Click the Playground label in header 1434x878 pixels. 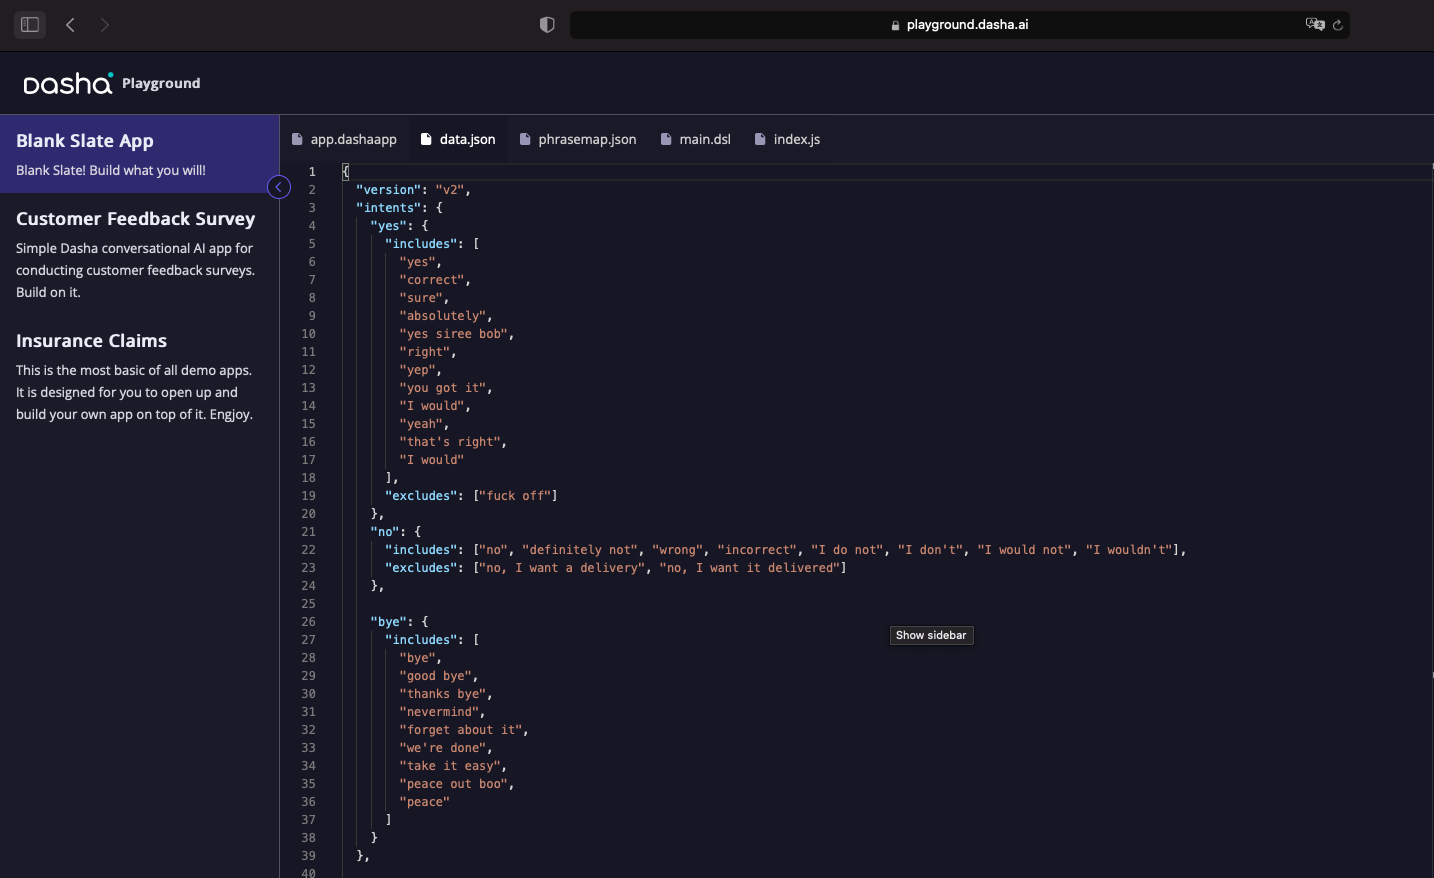tap(161, 83)
